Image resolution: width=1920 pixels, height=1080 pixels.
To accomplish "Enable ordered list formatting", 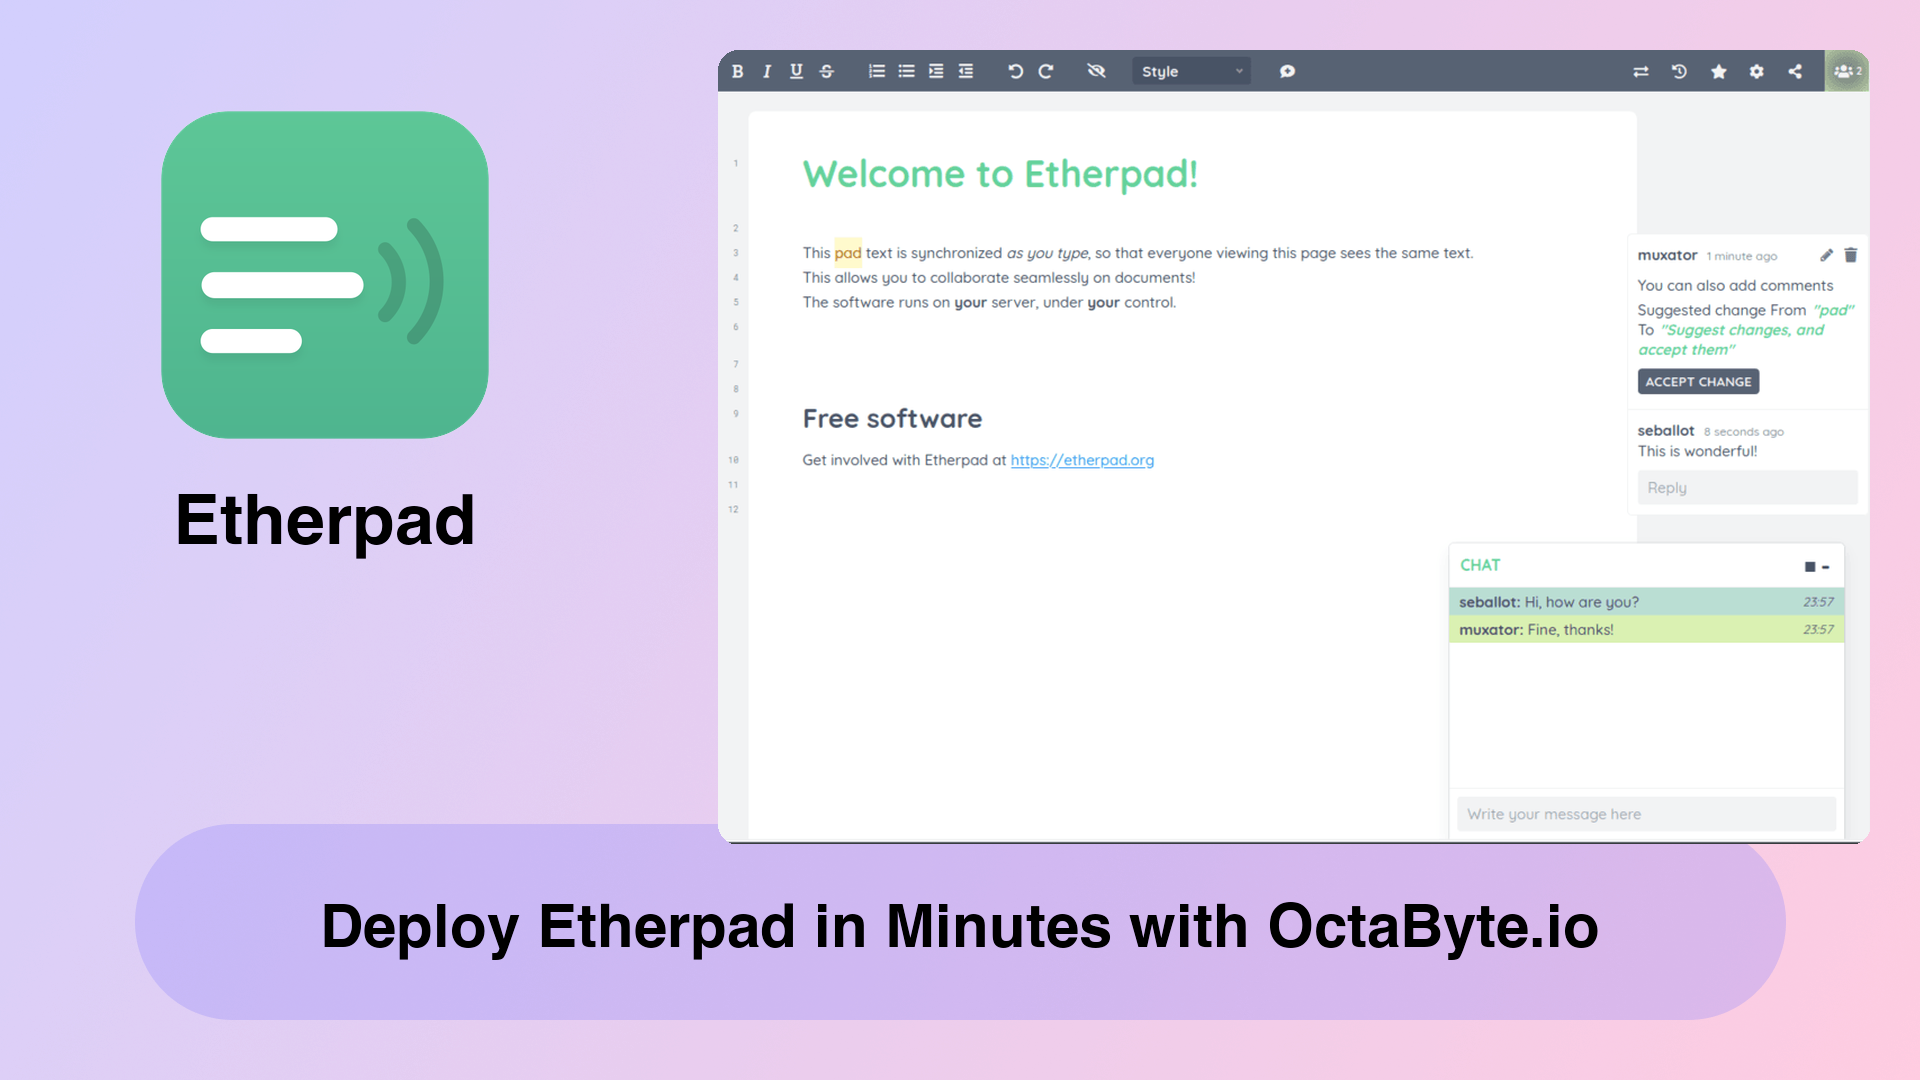I will 874,71.
